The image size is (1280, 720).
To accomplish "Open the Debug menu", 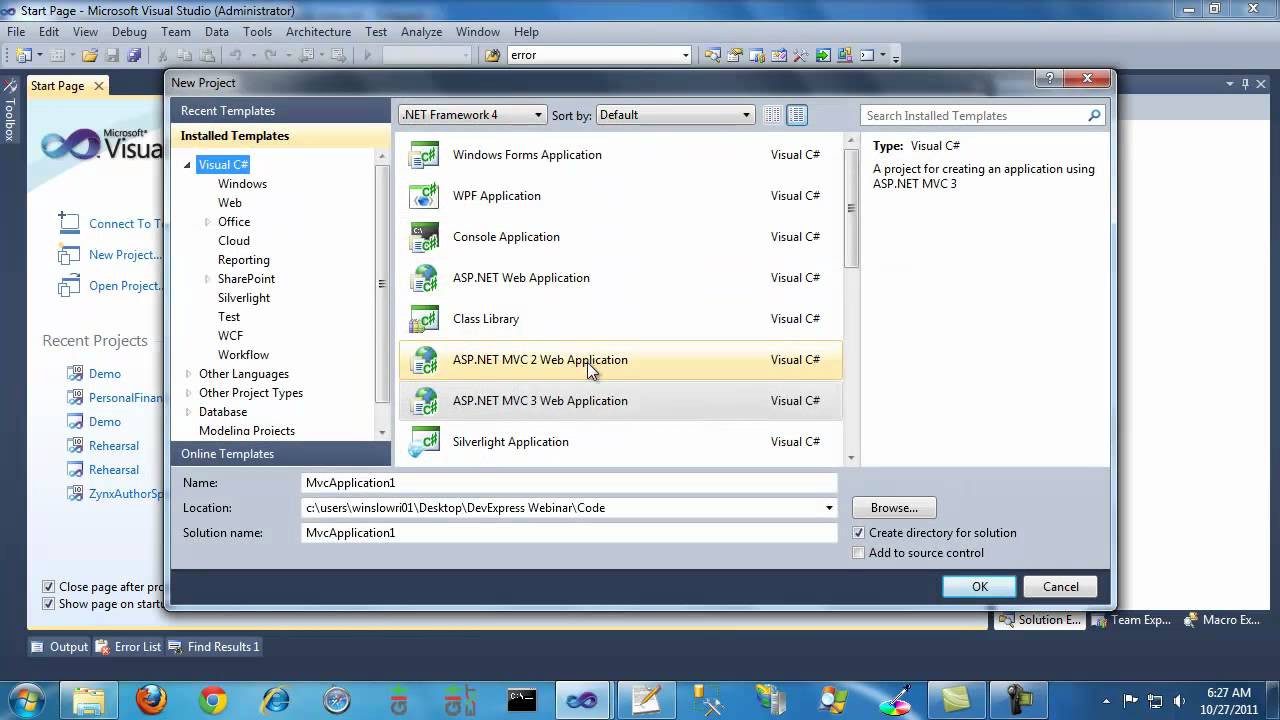I will pyautogui.click(x=129, y=32).
